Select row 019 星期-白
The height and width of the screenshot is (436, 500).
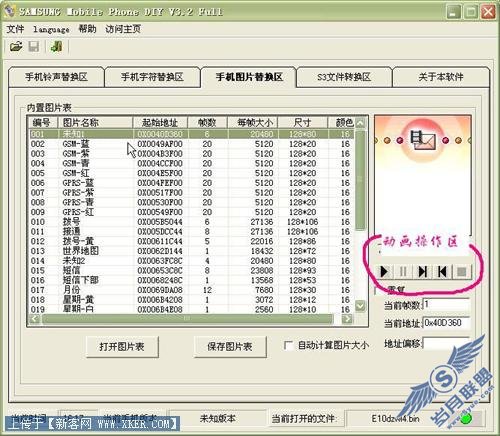tap(191, 309)
